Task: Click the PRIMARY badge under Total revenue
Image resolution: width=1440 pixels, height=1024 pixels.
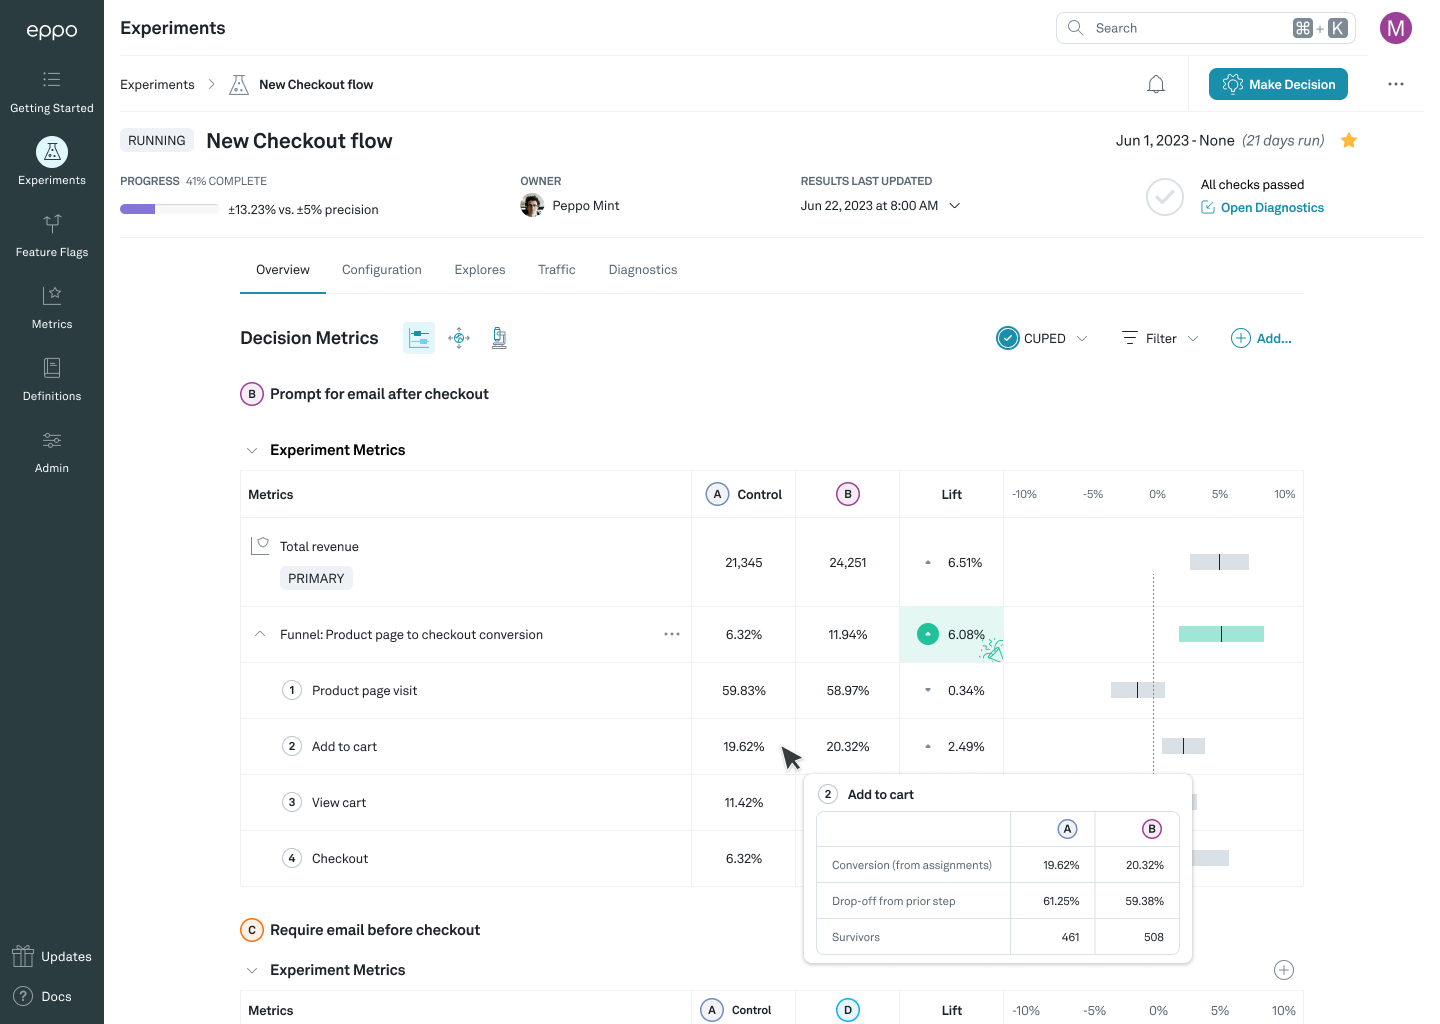Action: point(316,578)
